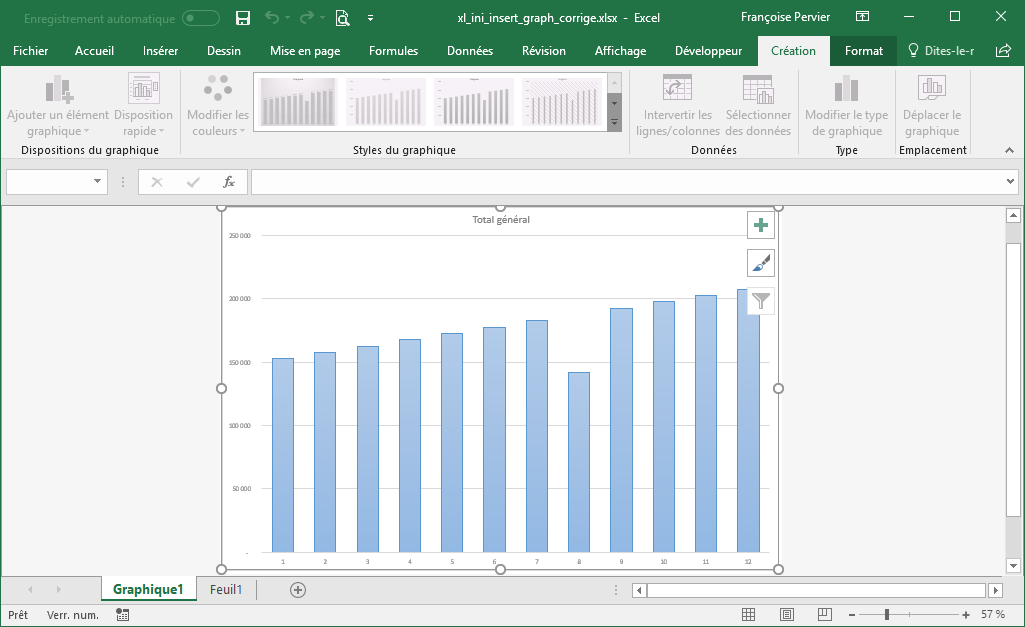Collapse the ribbon with chevron
Screen dimensions: 1025x627
coord(1009,150)
